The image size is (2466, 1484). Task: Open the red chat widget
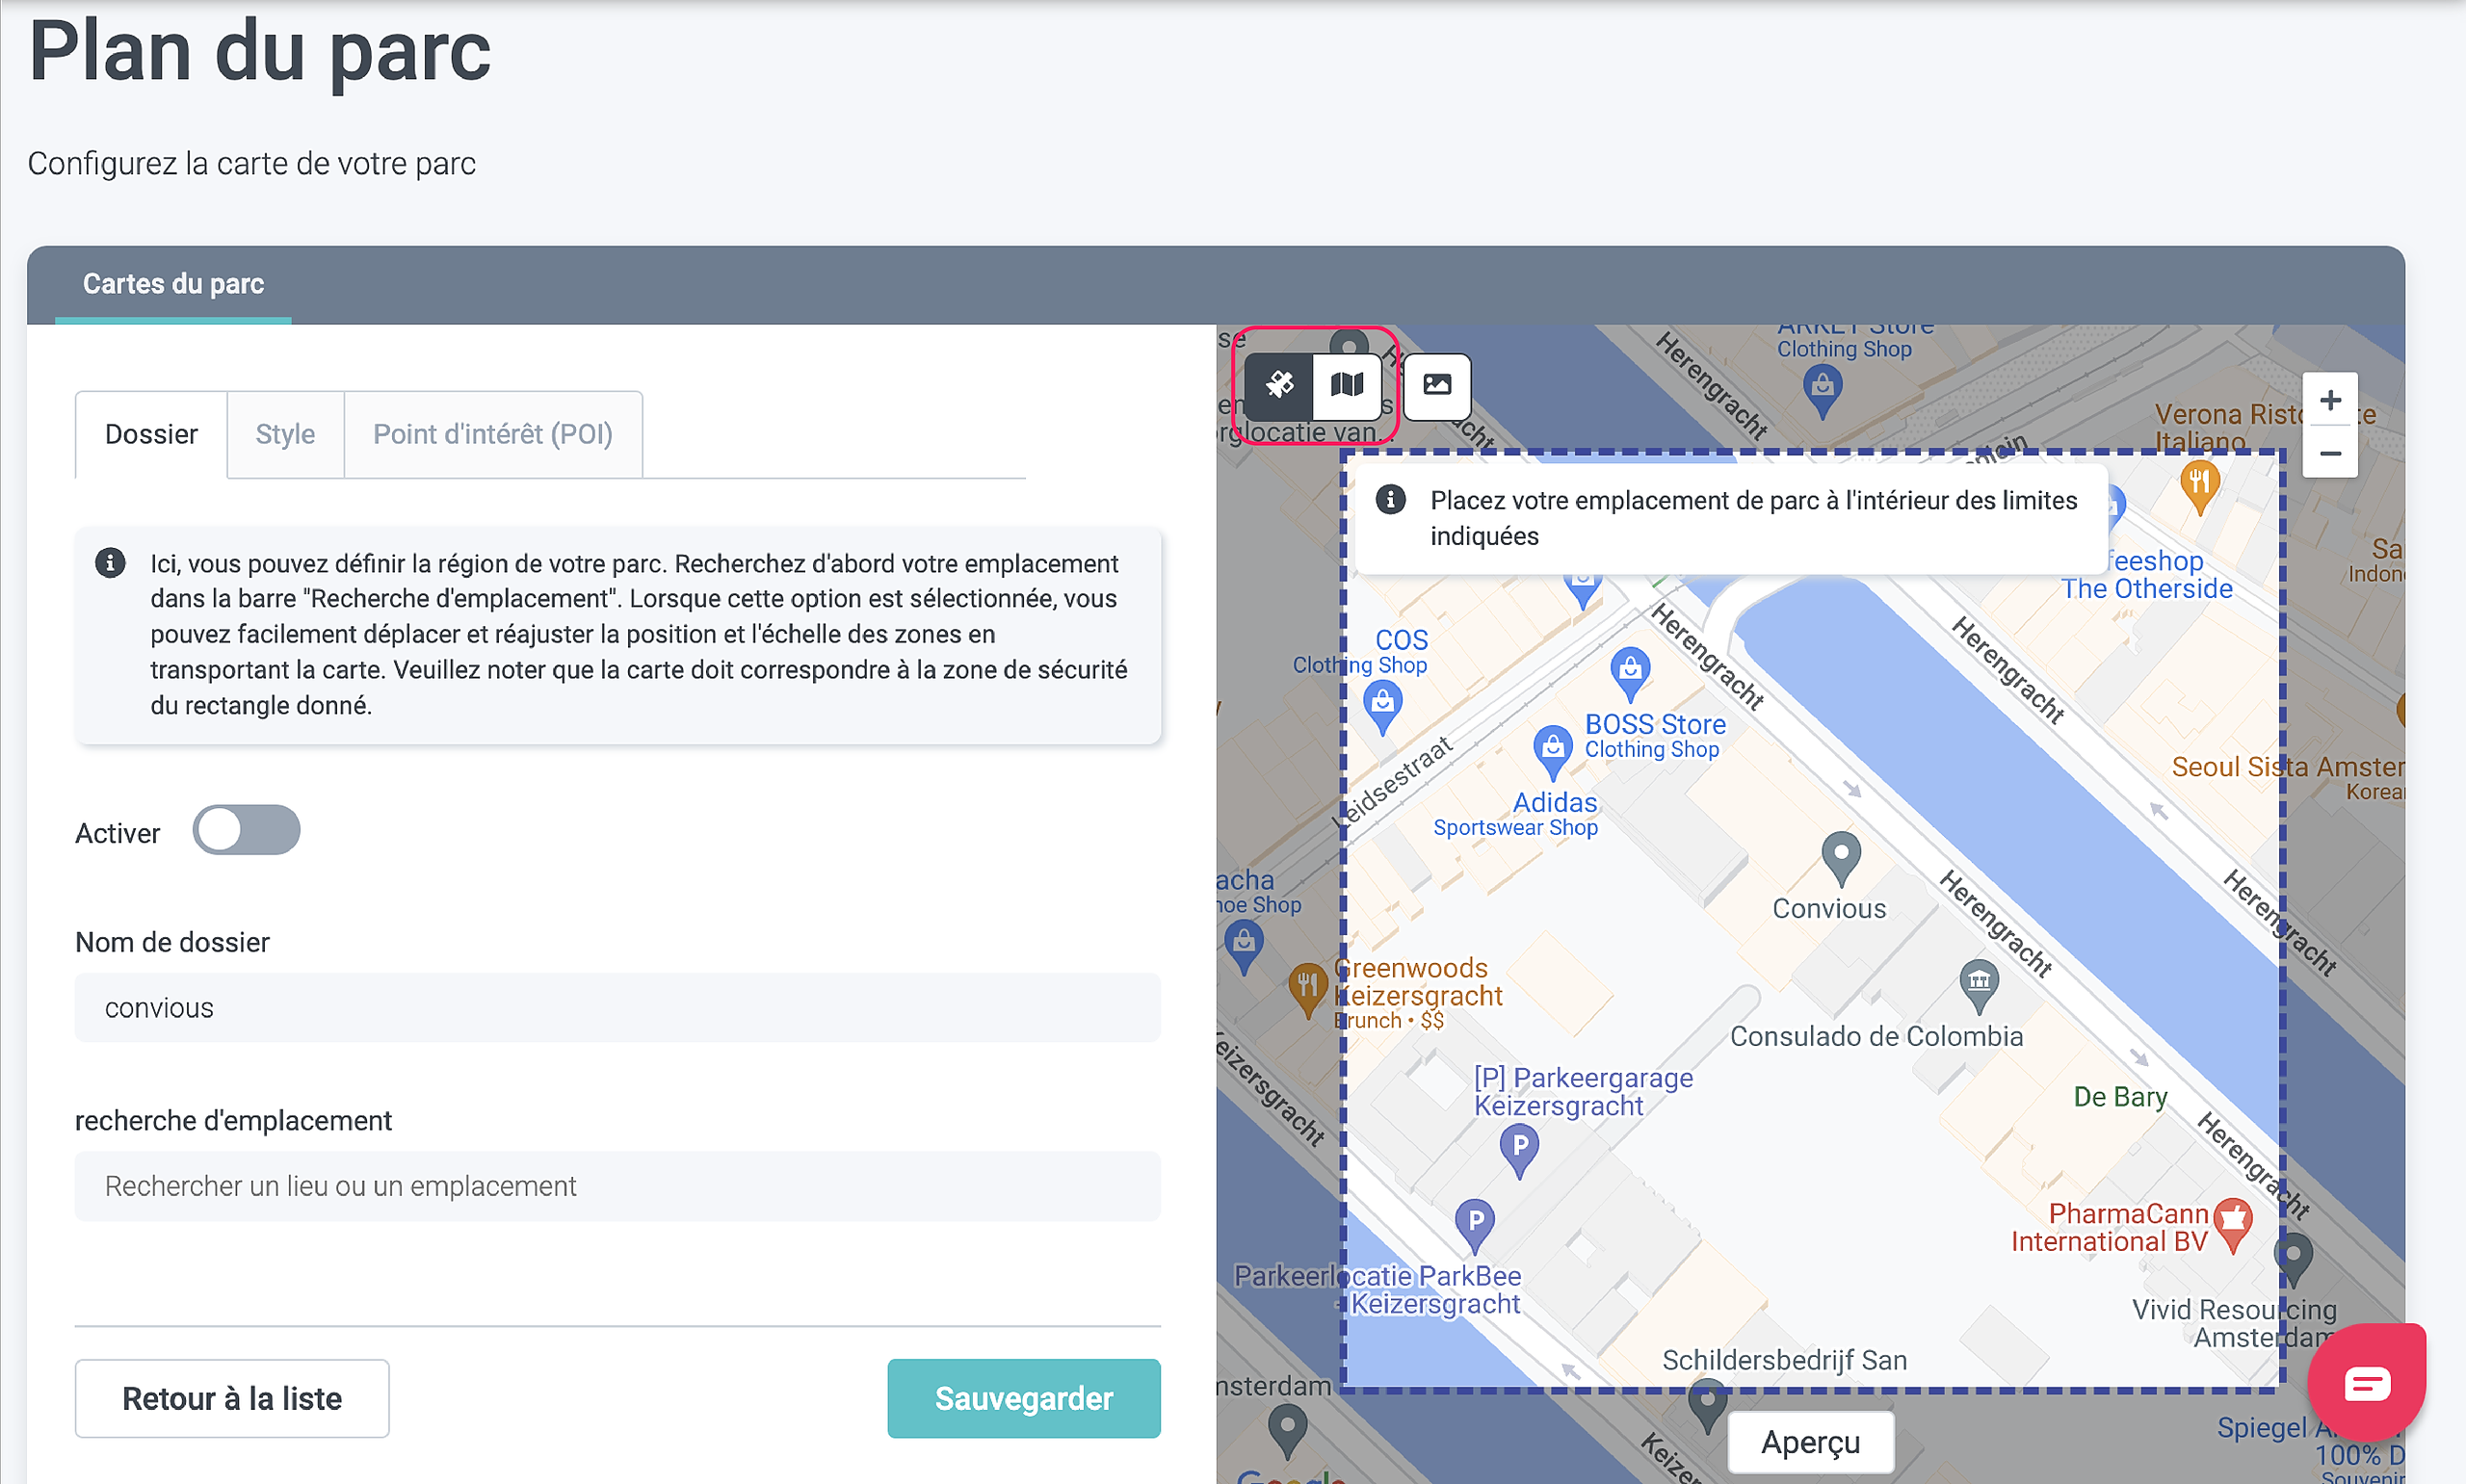(x=2366, y=1383)
